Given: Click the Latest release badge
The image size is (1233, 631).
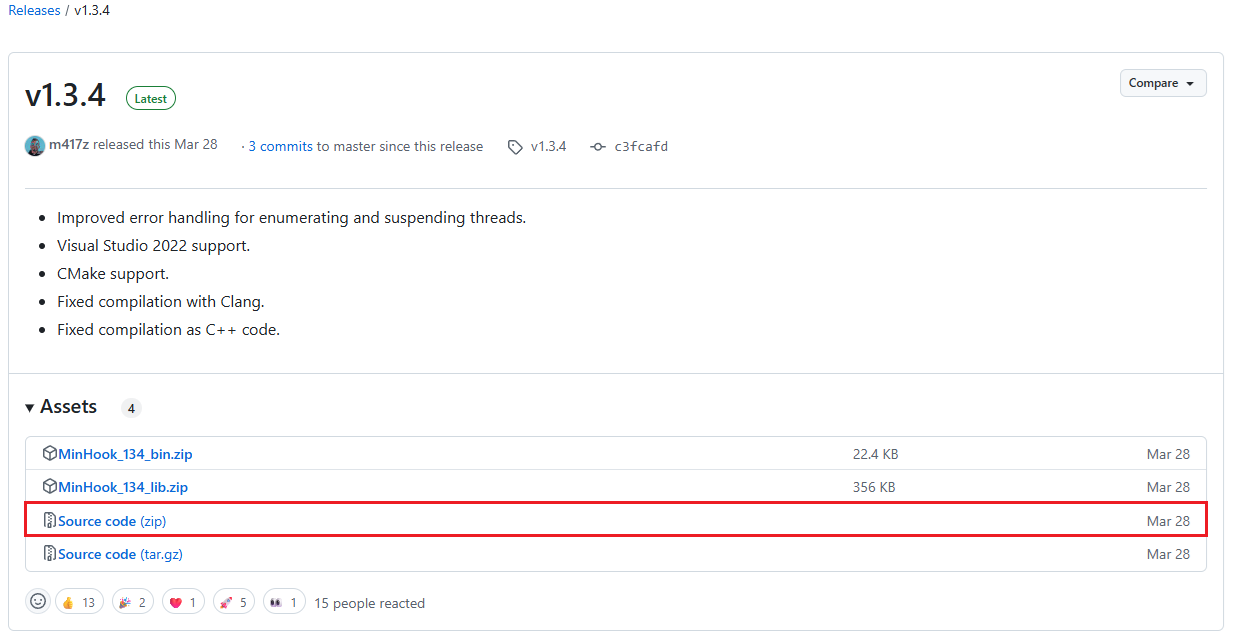Looking at the screenshot, I should tap(151, 98).
